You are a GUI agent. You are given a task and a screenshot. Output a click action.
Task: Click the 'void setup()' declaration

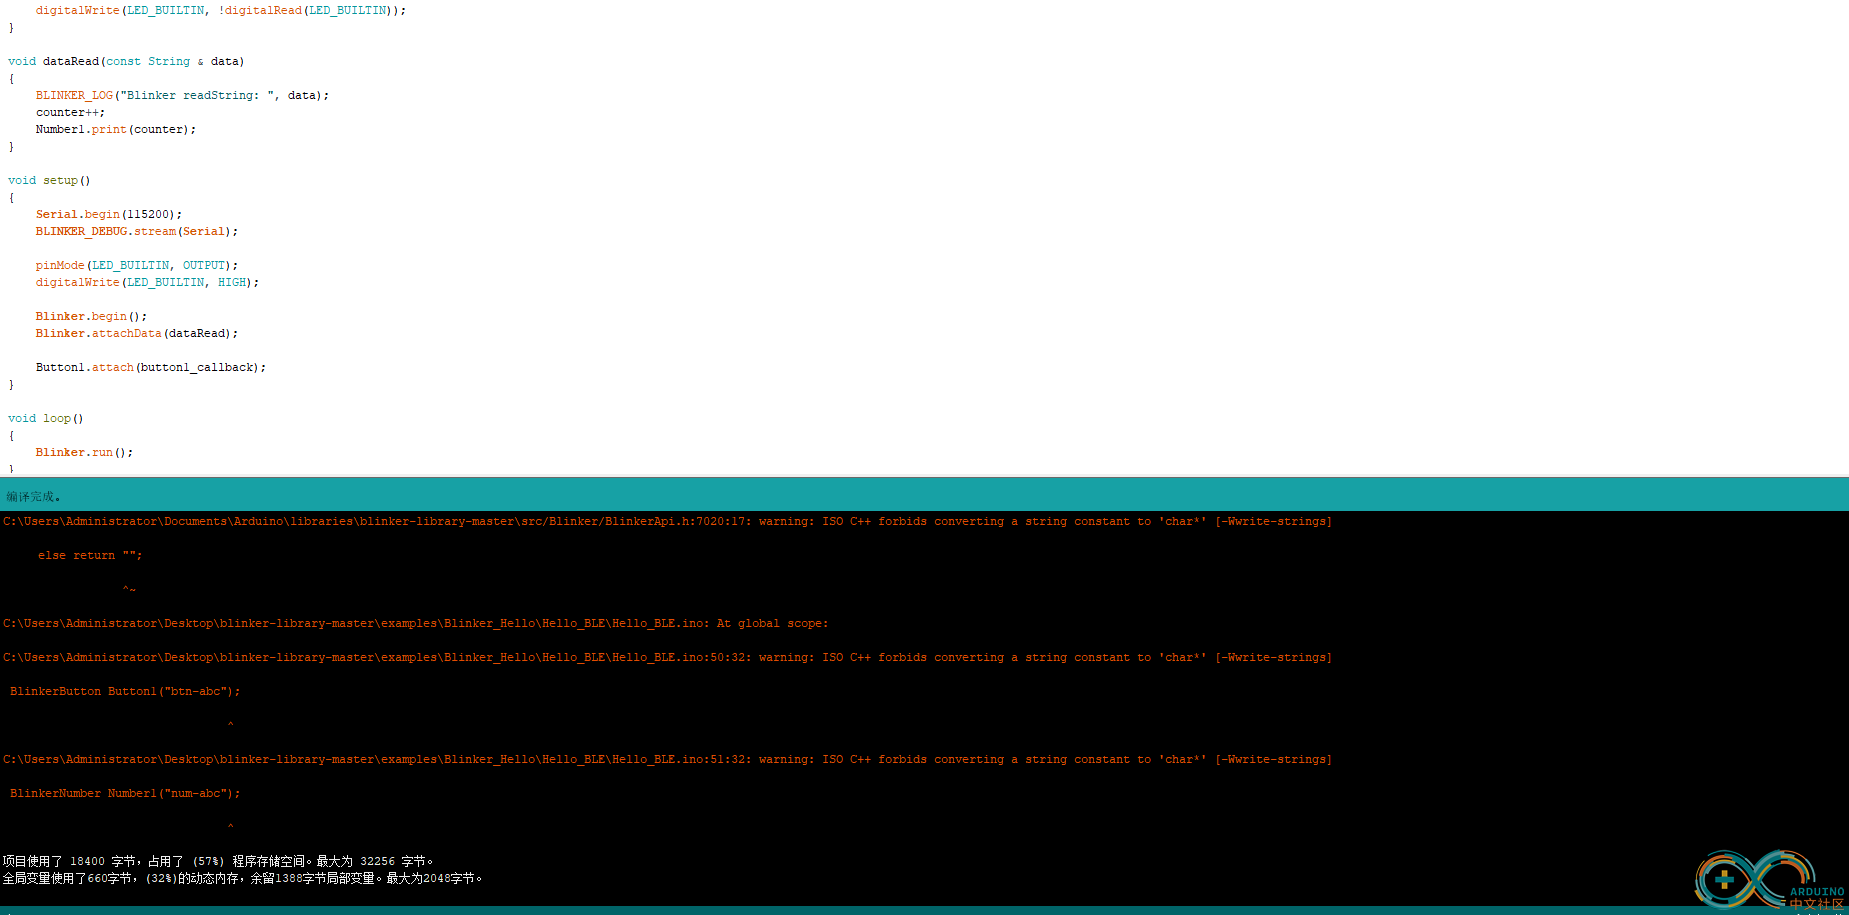coord(49,180)
